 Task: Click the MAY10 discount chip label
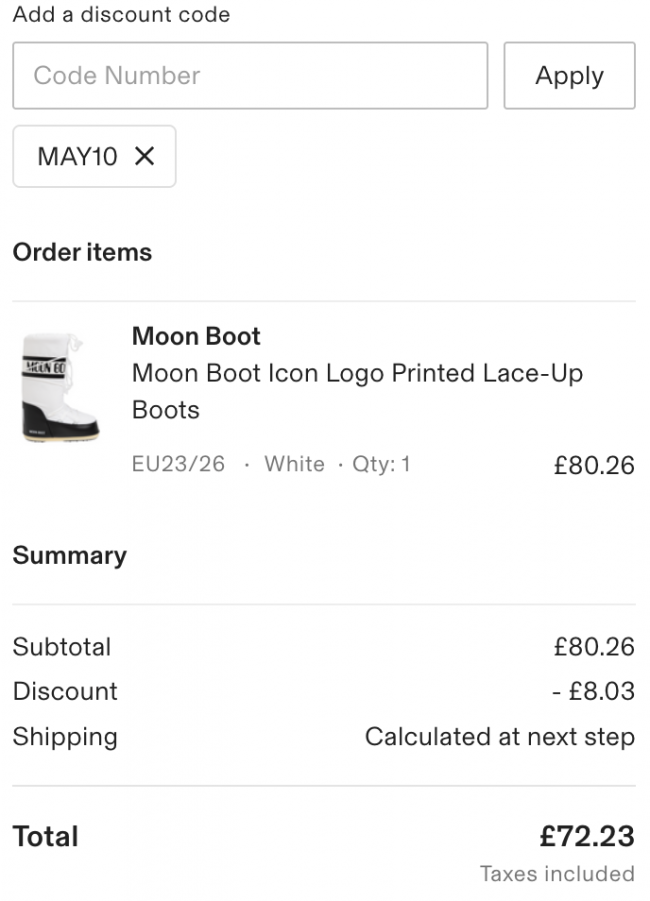77,156
